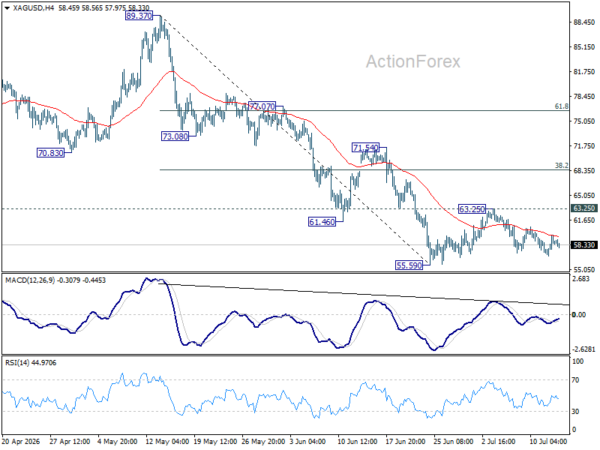Click the 73.080 price label
This screenshot has height=450, width=600.
175,136
